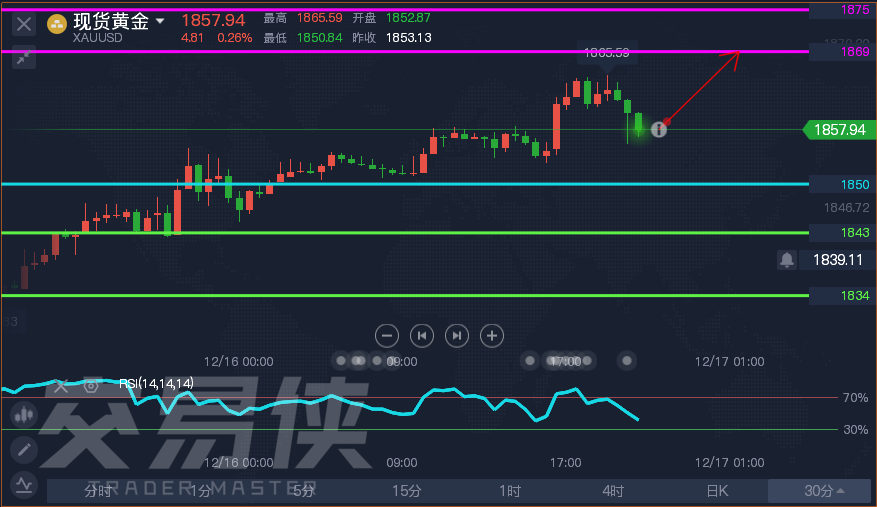Switch to the 分时 timeframe tab

coord(98,491)
